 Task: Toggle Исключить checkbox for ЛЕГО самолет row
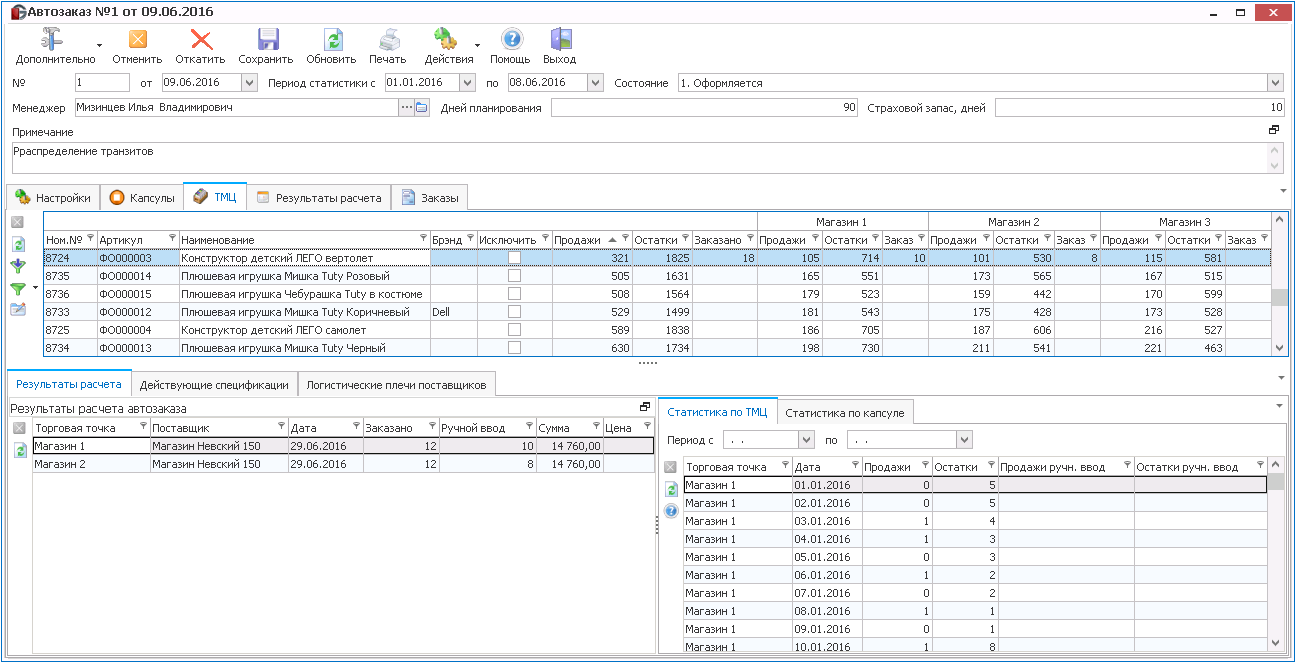pos(514,330)
